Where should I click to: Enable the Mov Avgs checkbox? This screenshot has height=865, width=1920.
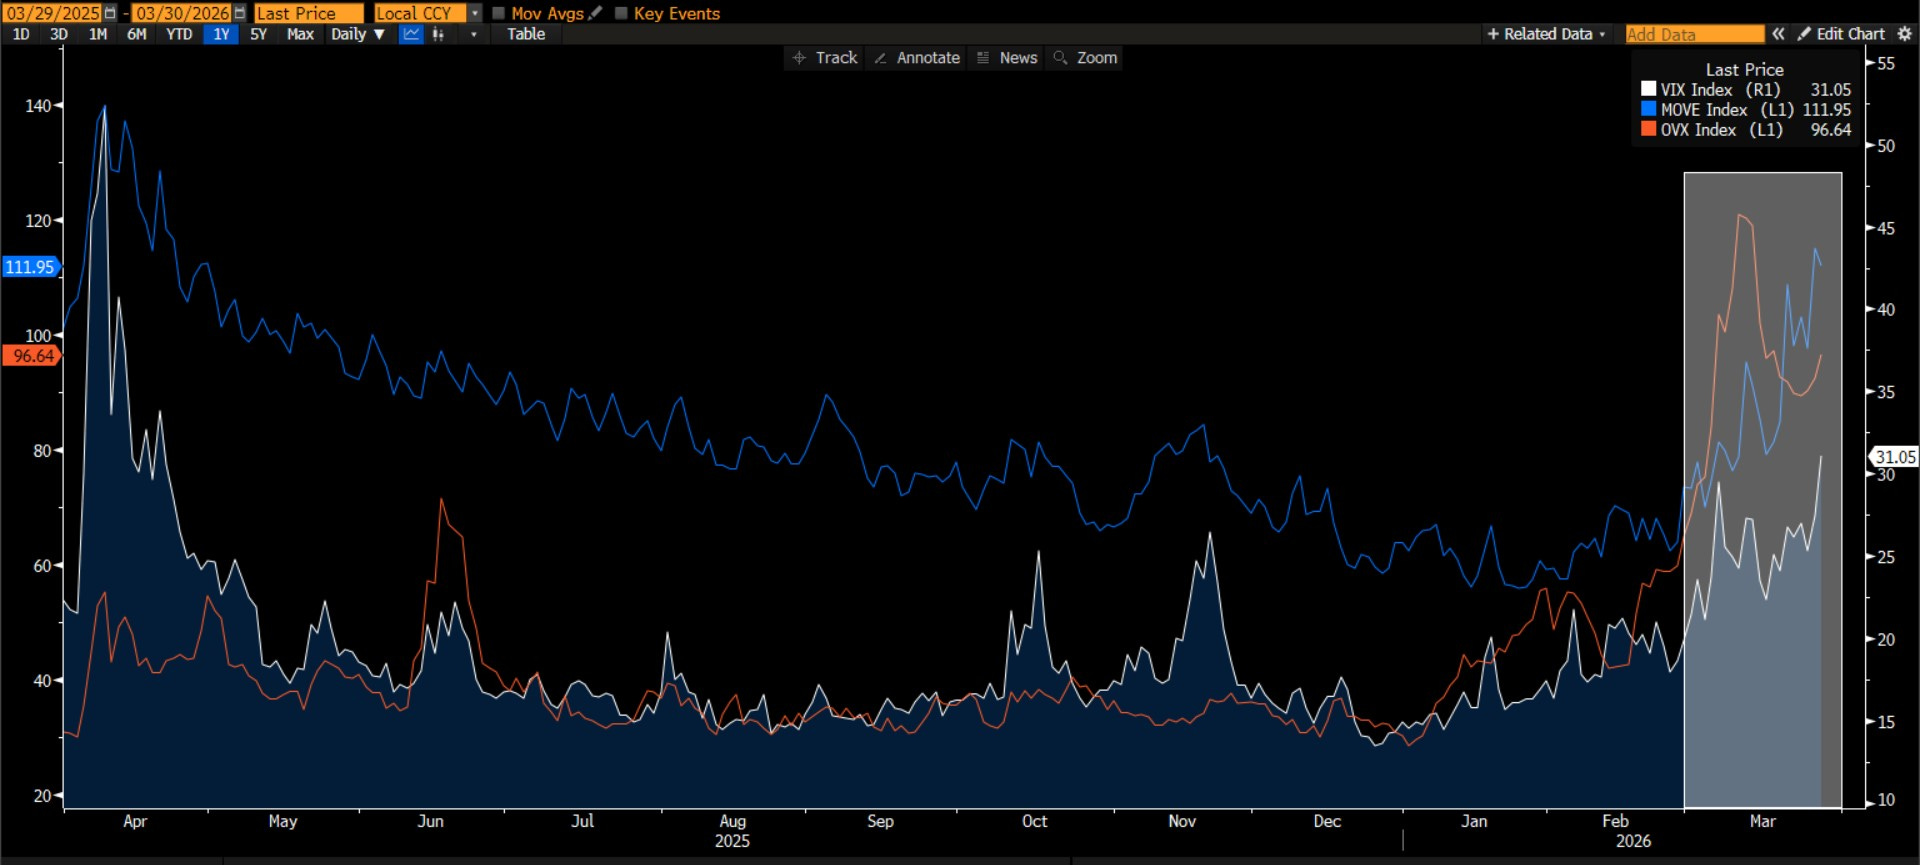(x=498, y=13)
